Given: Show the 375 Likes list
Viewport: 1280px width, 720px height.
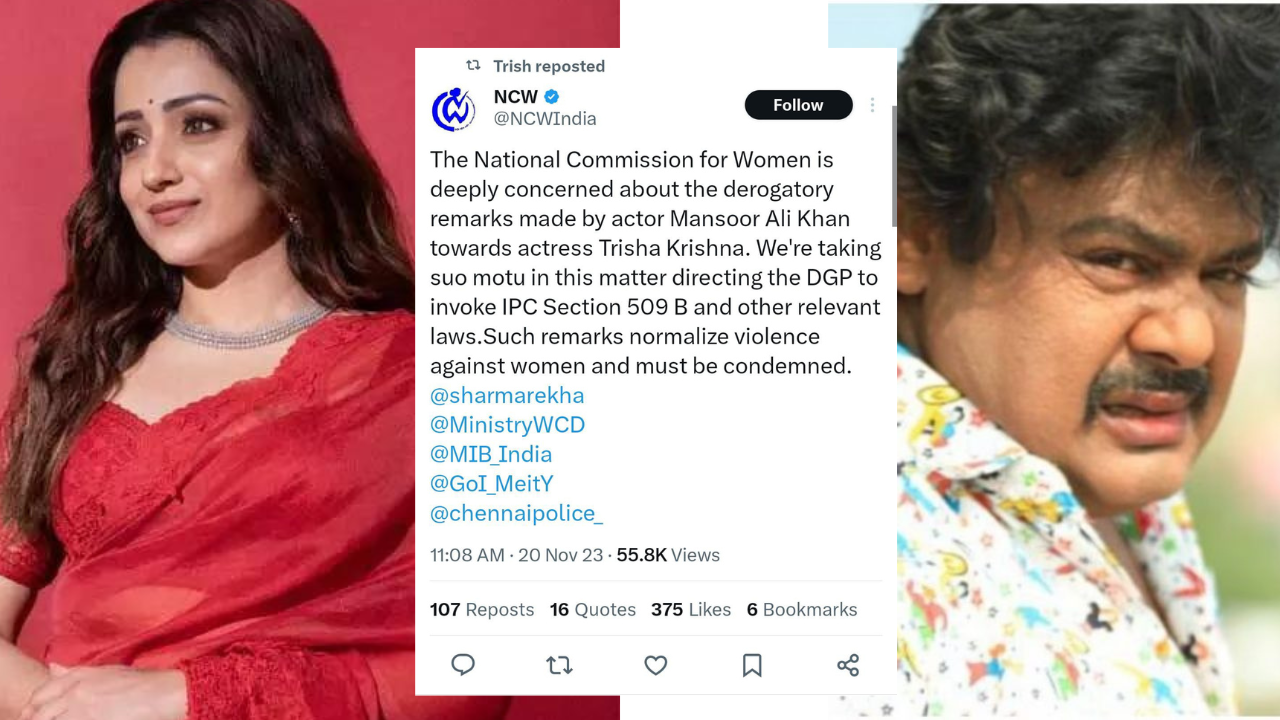Looking at the screenshot, I should coord(691,609).
